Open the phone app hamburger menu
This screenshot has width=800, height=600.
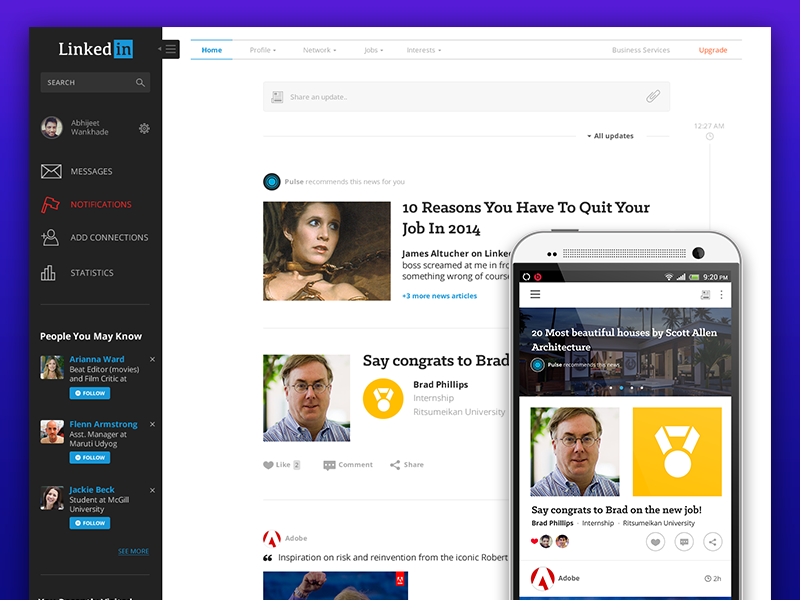click(535, 294)
